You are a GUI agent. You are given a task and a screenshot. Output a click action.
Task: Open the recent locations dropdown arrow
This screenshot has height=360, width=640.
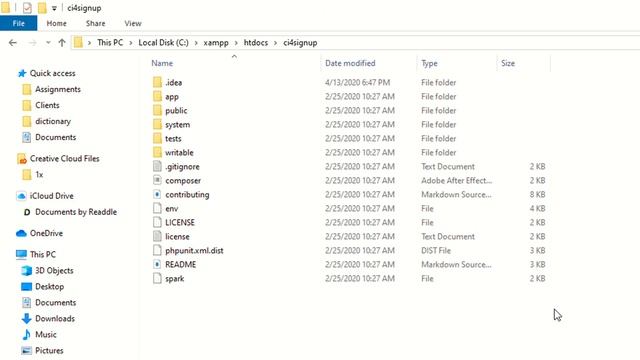[48, 42]
